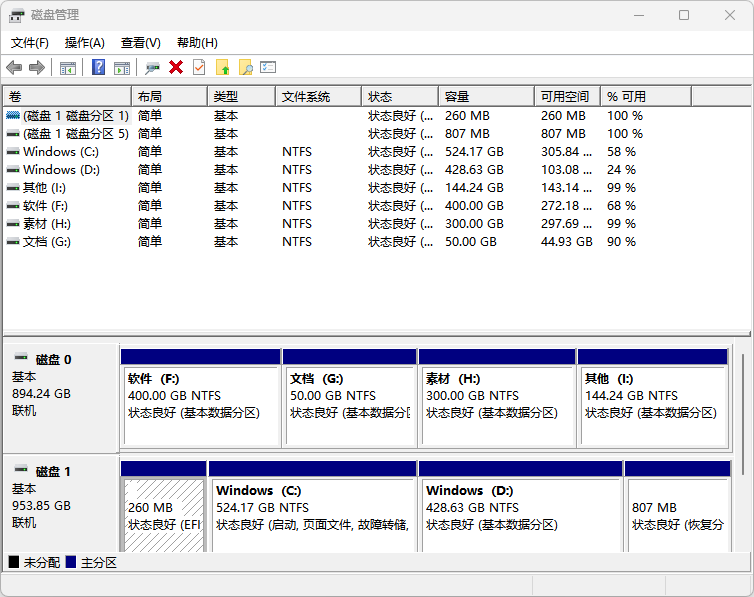The height and width of the screenshot is (597, 754).
Task: Click the Forward arrow toolbar icon
Action: (x=37, y=67)
